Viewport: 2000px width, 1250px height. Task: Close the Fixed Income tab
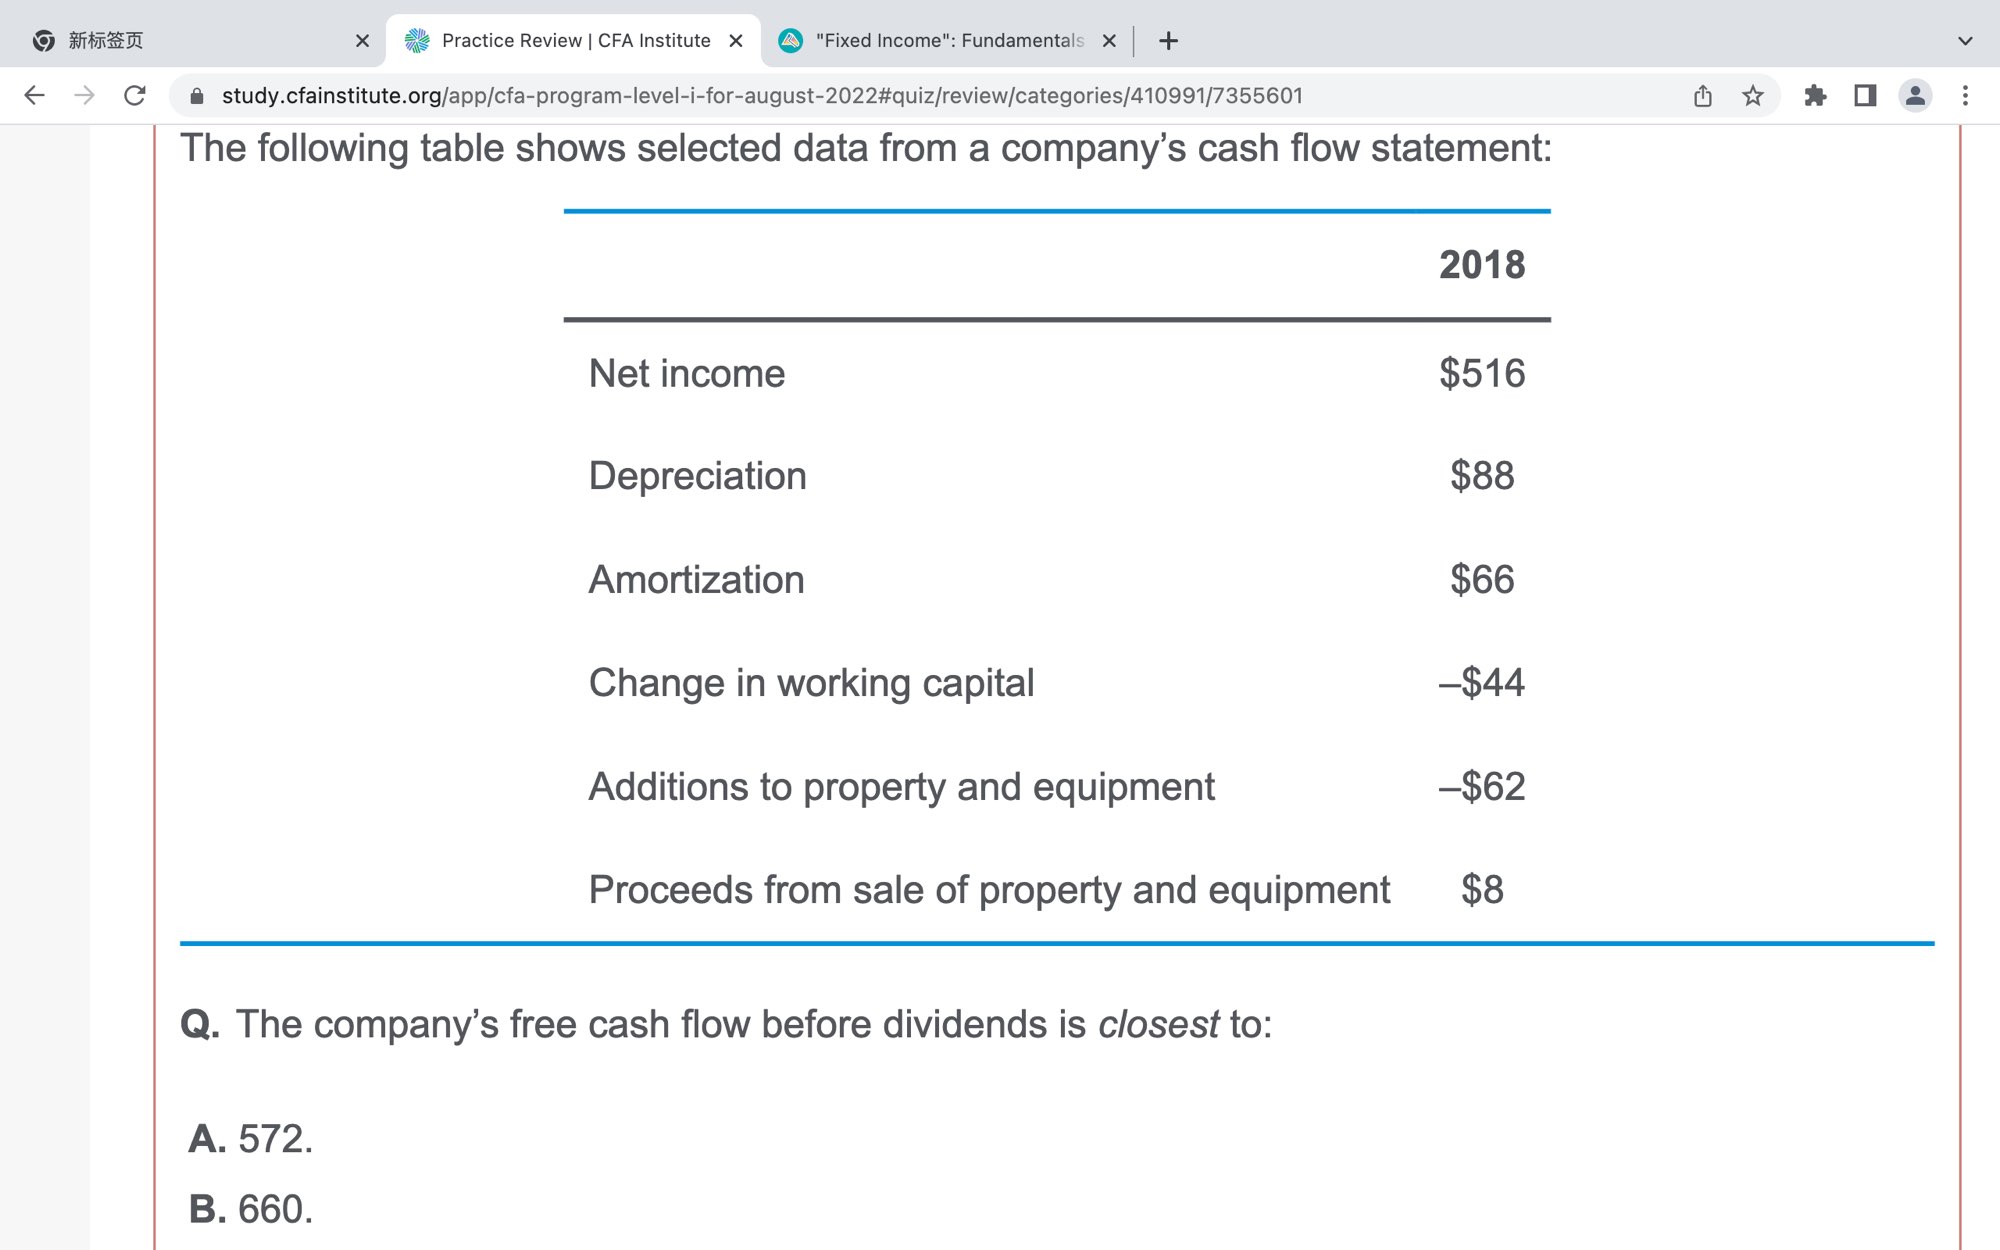pos(1108,41)
